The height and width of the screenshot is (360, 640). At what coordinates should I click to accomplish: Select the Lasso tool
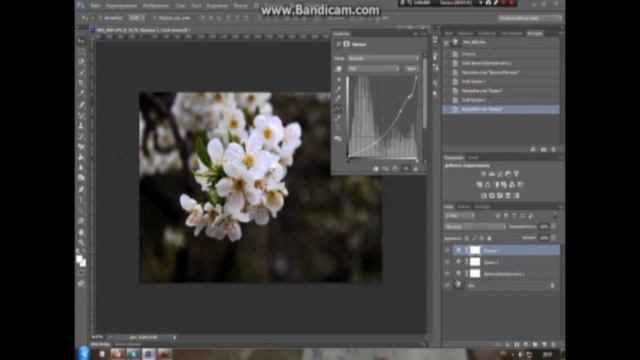(81, 62)
